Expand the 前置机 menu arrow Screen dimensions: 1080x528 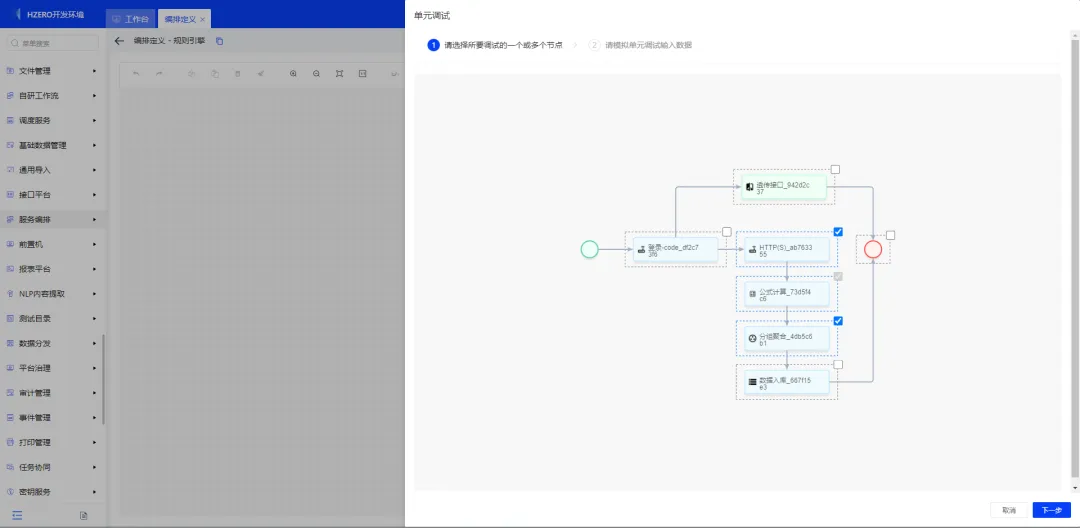(x=94, y=244)
